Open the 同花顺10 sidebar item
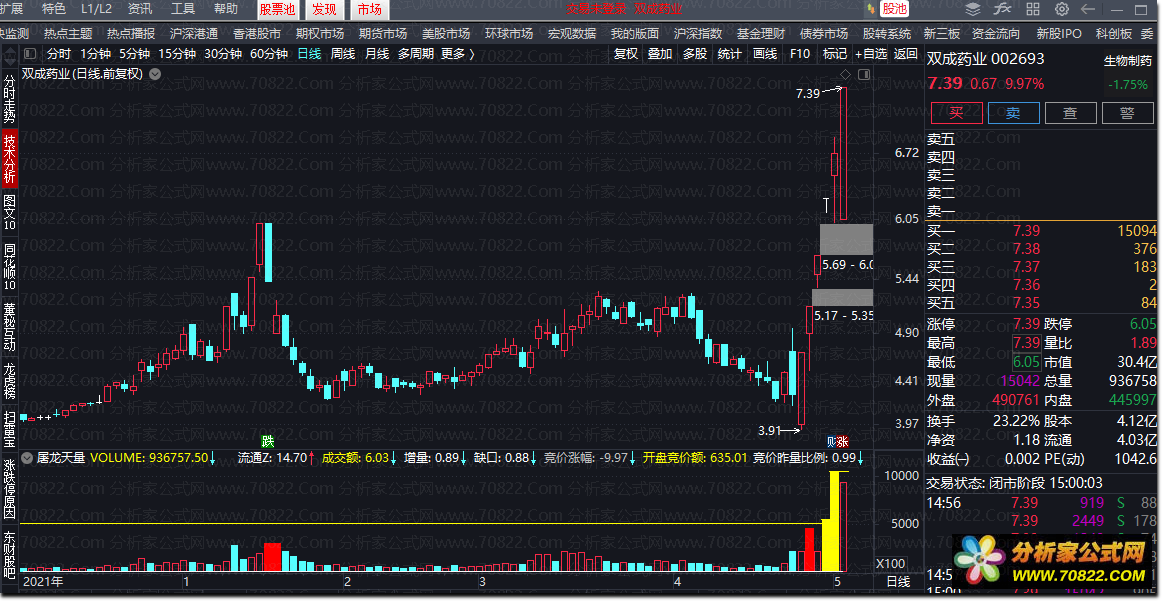 tap(10, 267)
